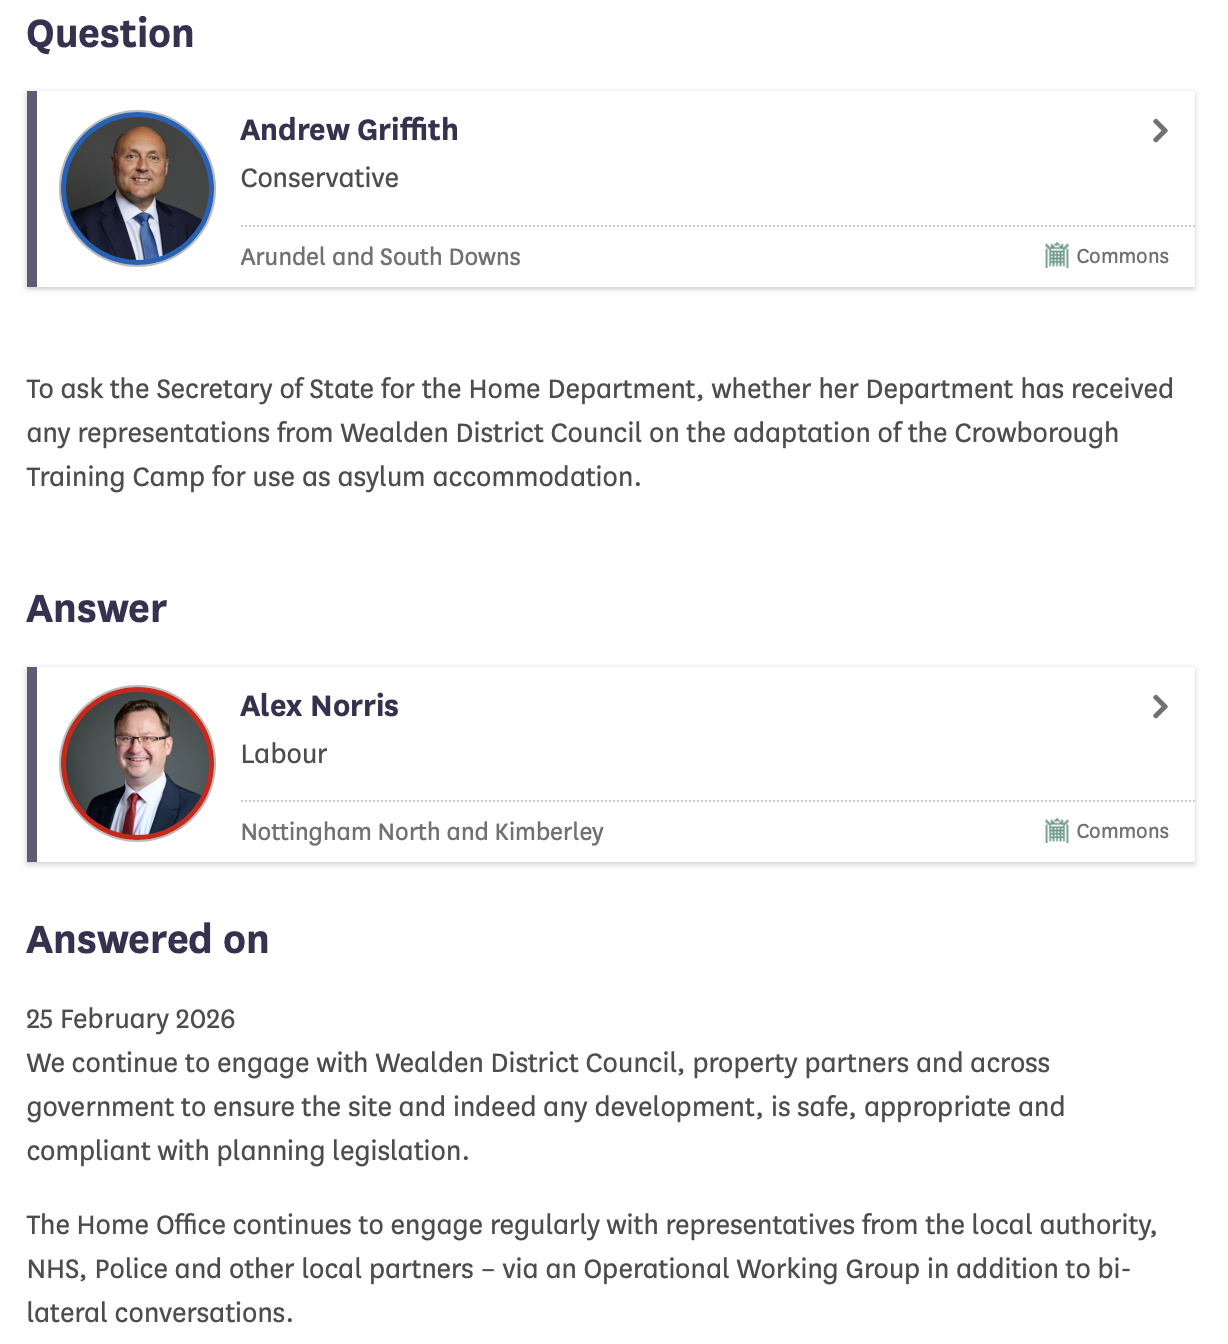Expand the Andrew Griffith card chevron

pos(1160,131)
